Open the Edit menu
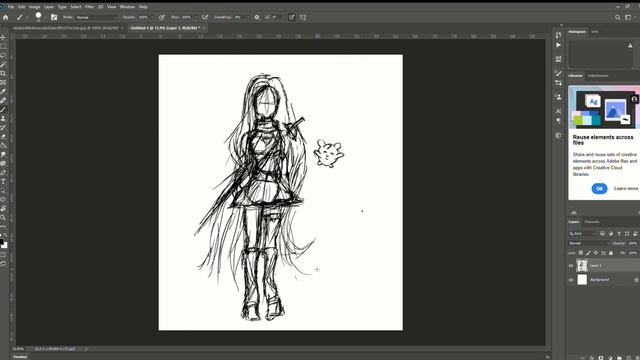The image size is (640, 360). 22,7
